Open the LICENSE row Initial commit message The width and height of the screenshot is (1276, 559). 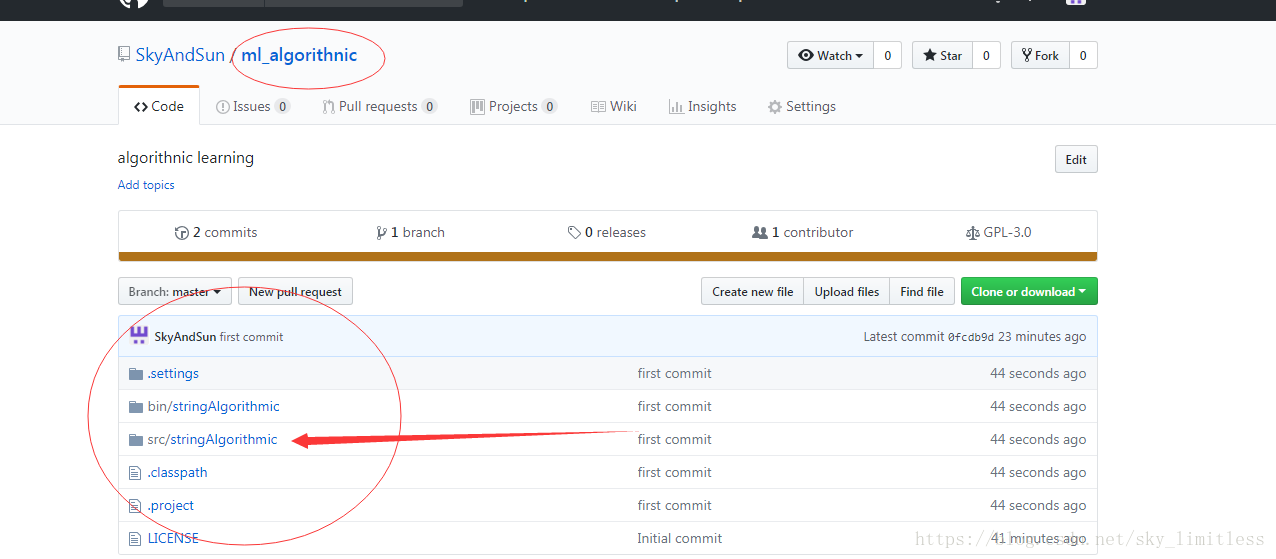point(679,538)
